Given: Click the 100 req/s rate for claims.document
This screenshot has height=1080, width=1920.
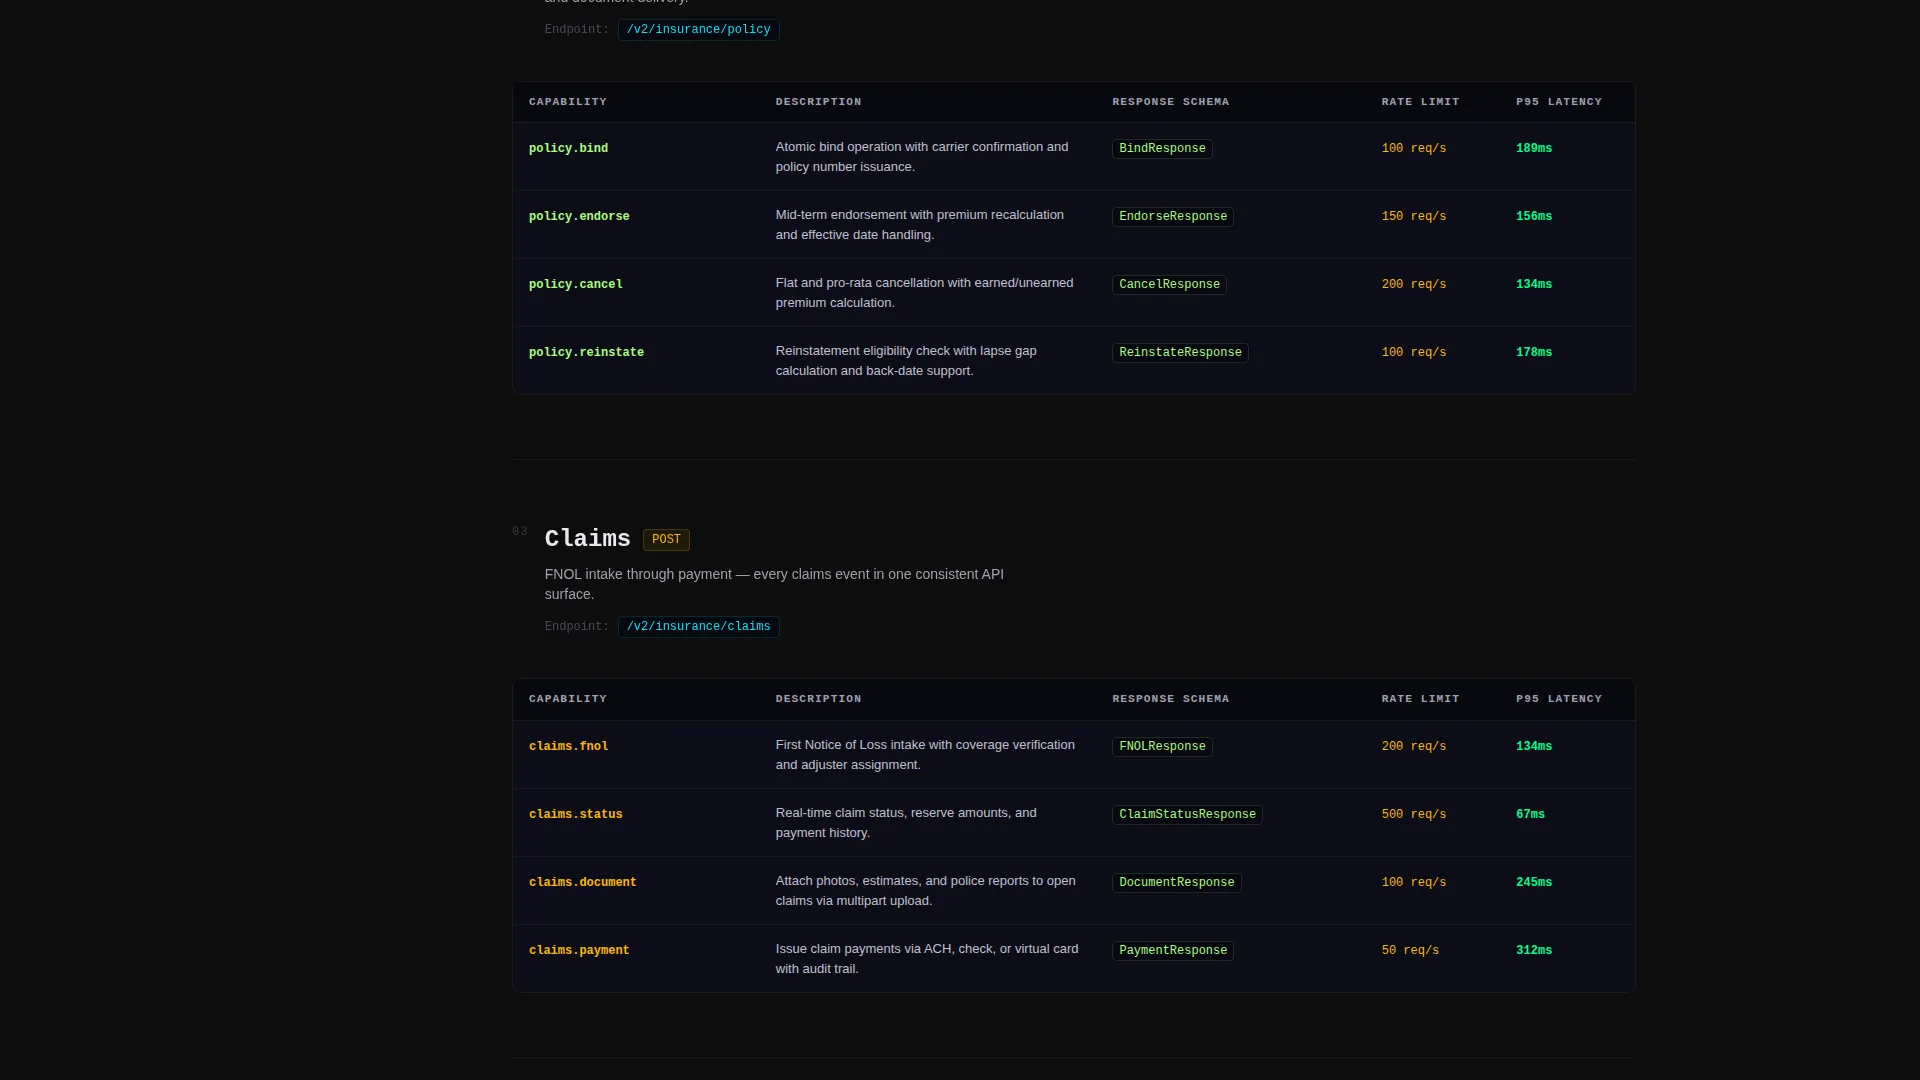Looking at the screenshot, I should click(x=1414, y=883).
